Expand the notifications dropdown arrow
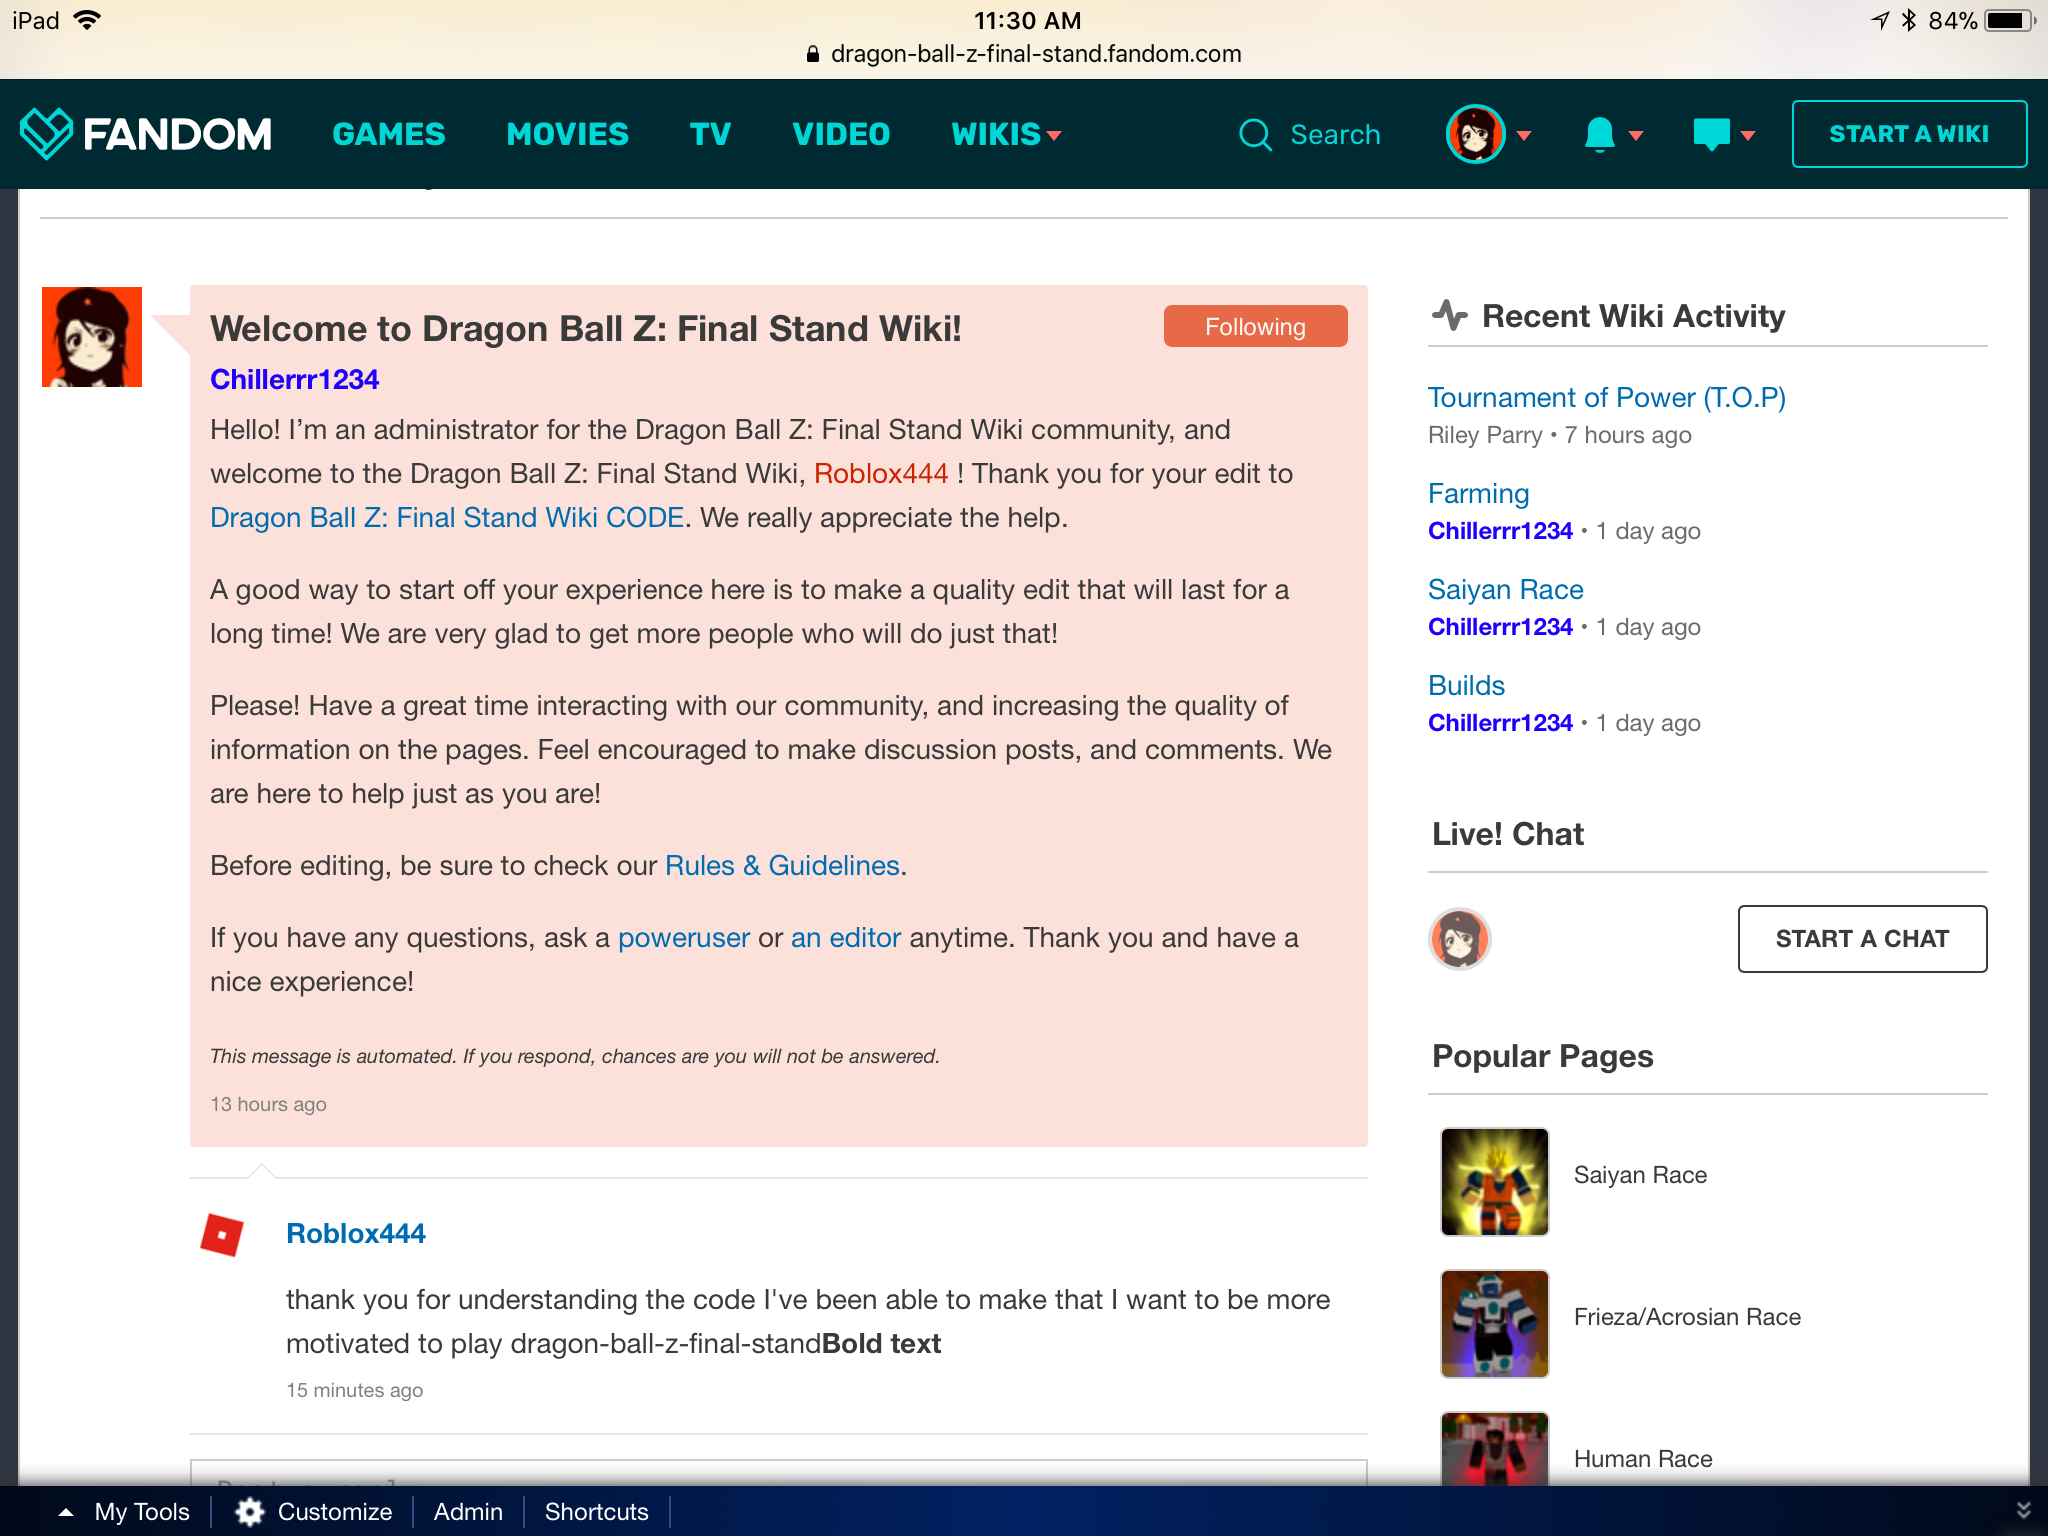2048x1536 pixels. (1636, 135)
